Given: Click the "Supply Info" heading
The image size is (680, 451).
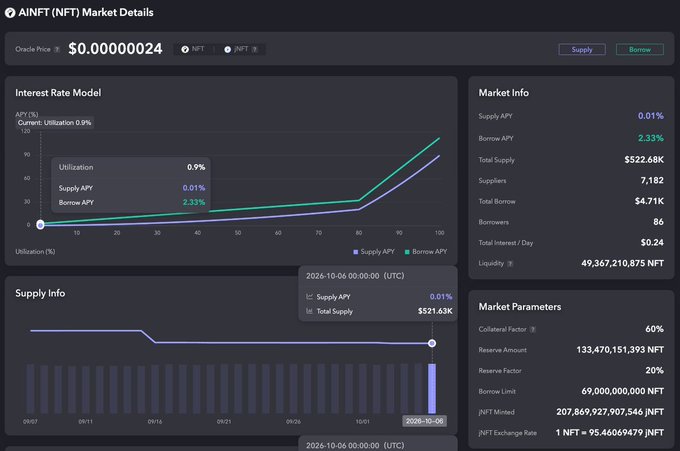Looking at the screenshot, I should tap(40, 294).
